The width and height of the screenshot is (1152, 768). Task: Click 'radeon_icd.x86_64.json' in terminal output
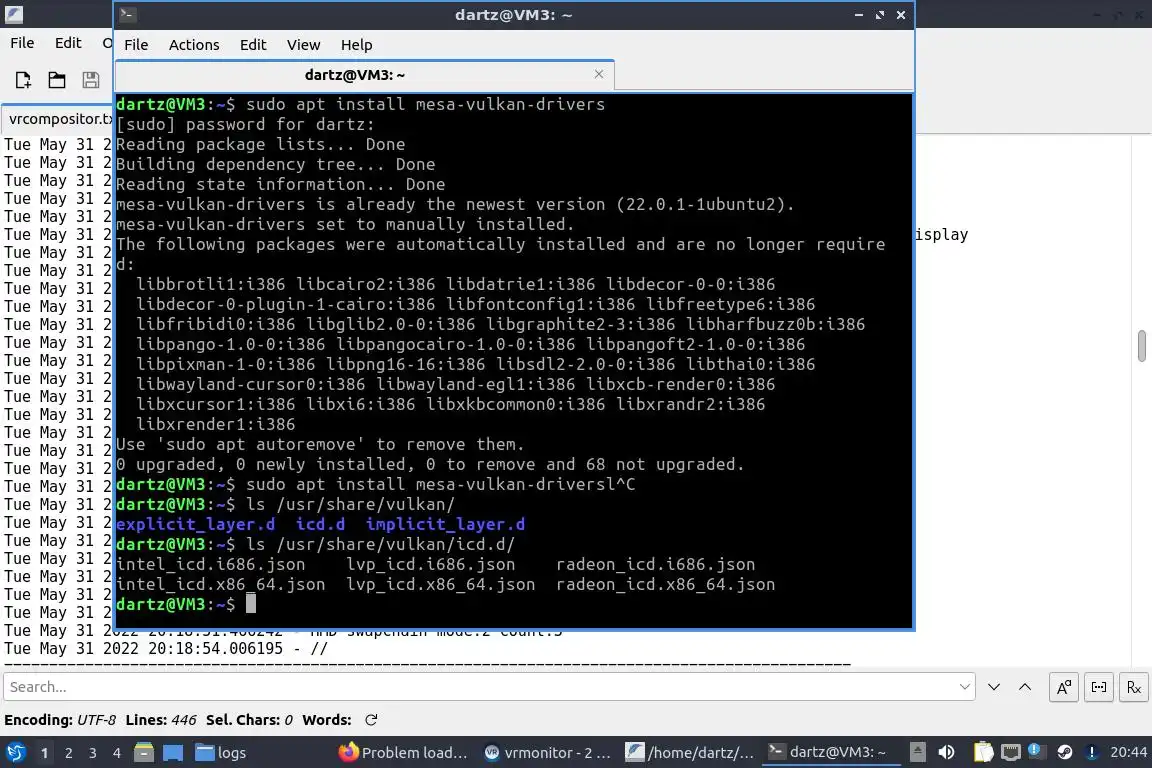click(666, 584)
